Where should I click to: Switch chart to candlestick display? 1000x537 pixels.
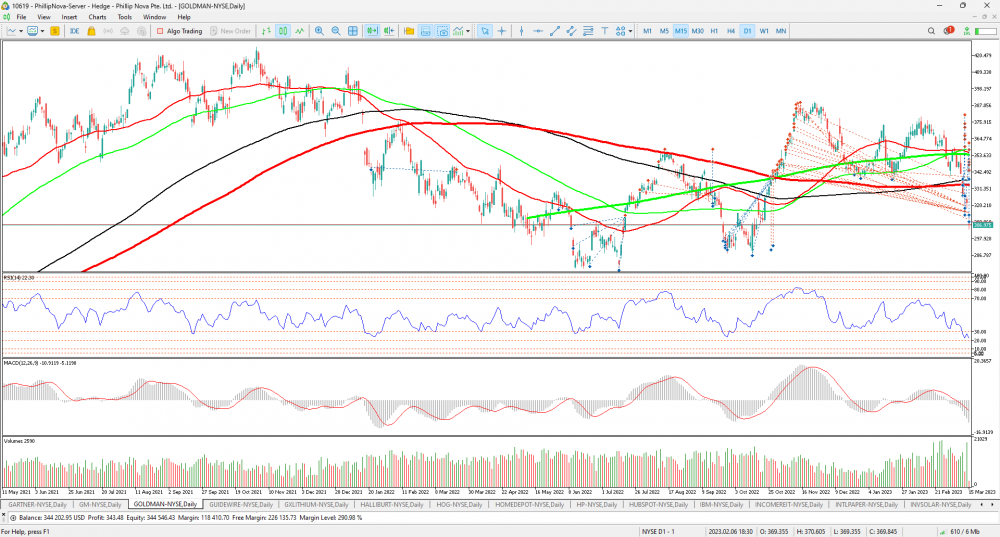point(284,31)
